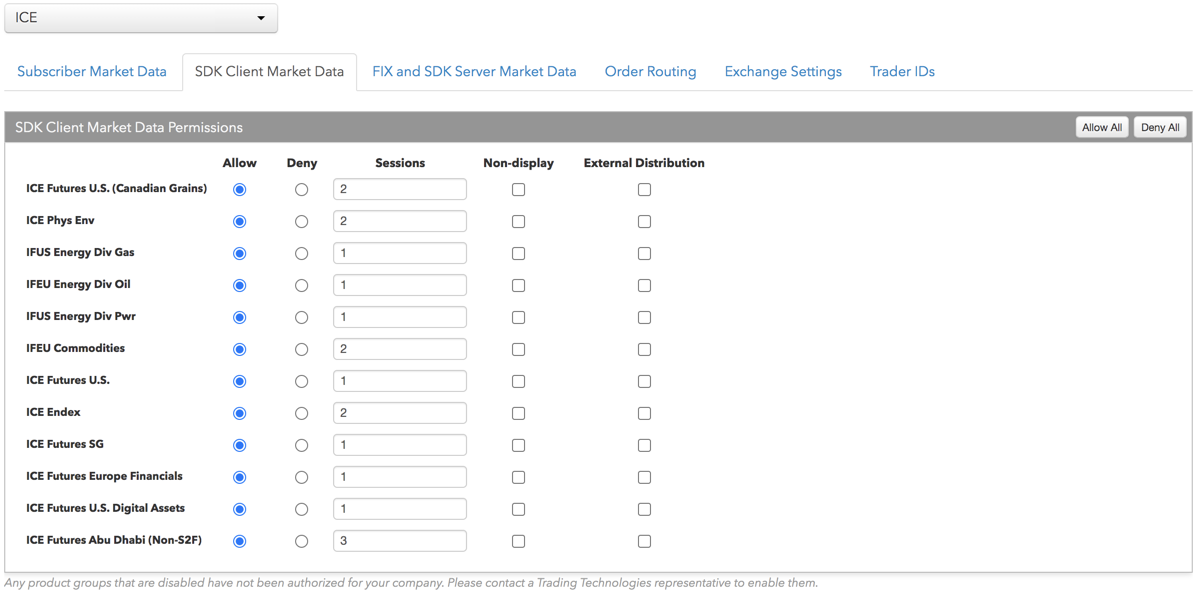Enable External Distribution for ICE Futures Europe Financials
The image size is (1199, 593).
pos(644,477)
